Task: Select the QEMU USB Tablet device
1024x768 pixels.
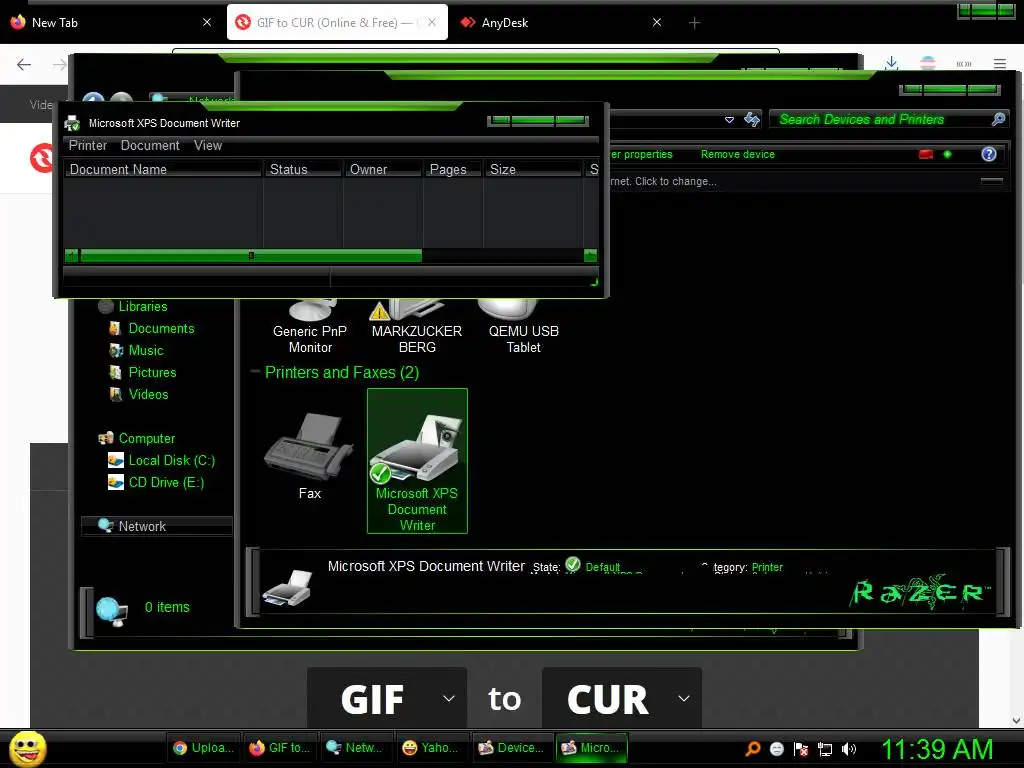Action: (x=524, y=327)
